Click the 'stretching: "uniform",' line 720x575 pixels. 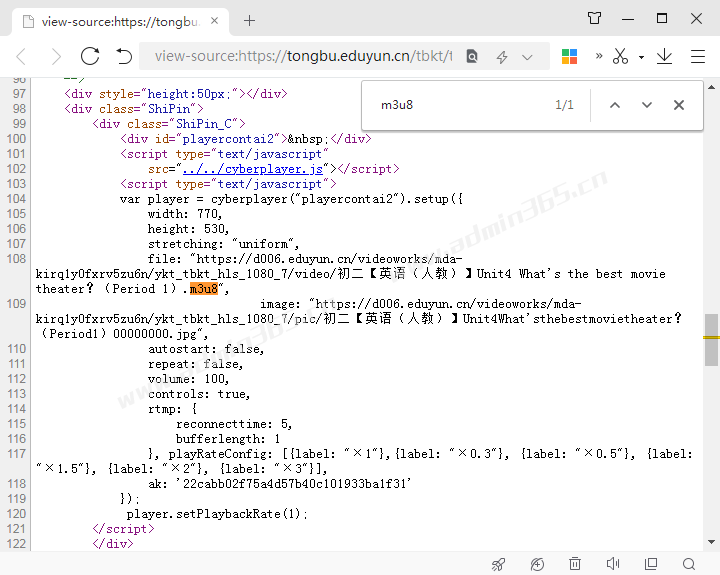(224, 244)
